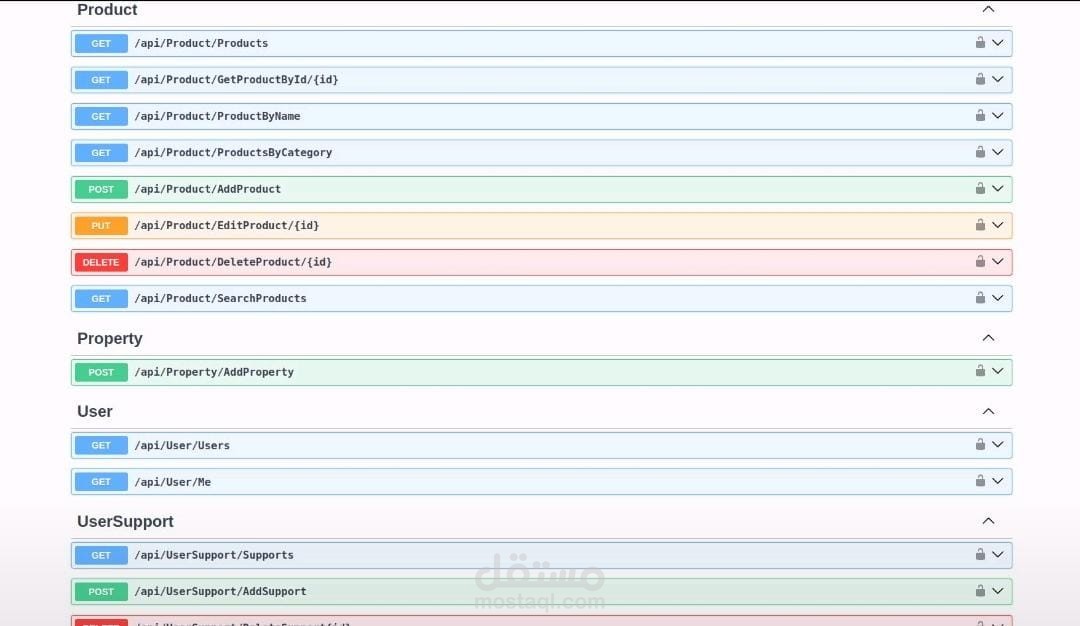Collapse the User section with its arrow
The image size is (1080, 626).
click(988, 411)
